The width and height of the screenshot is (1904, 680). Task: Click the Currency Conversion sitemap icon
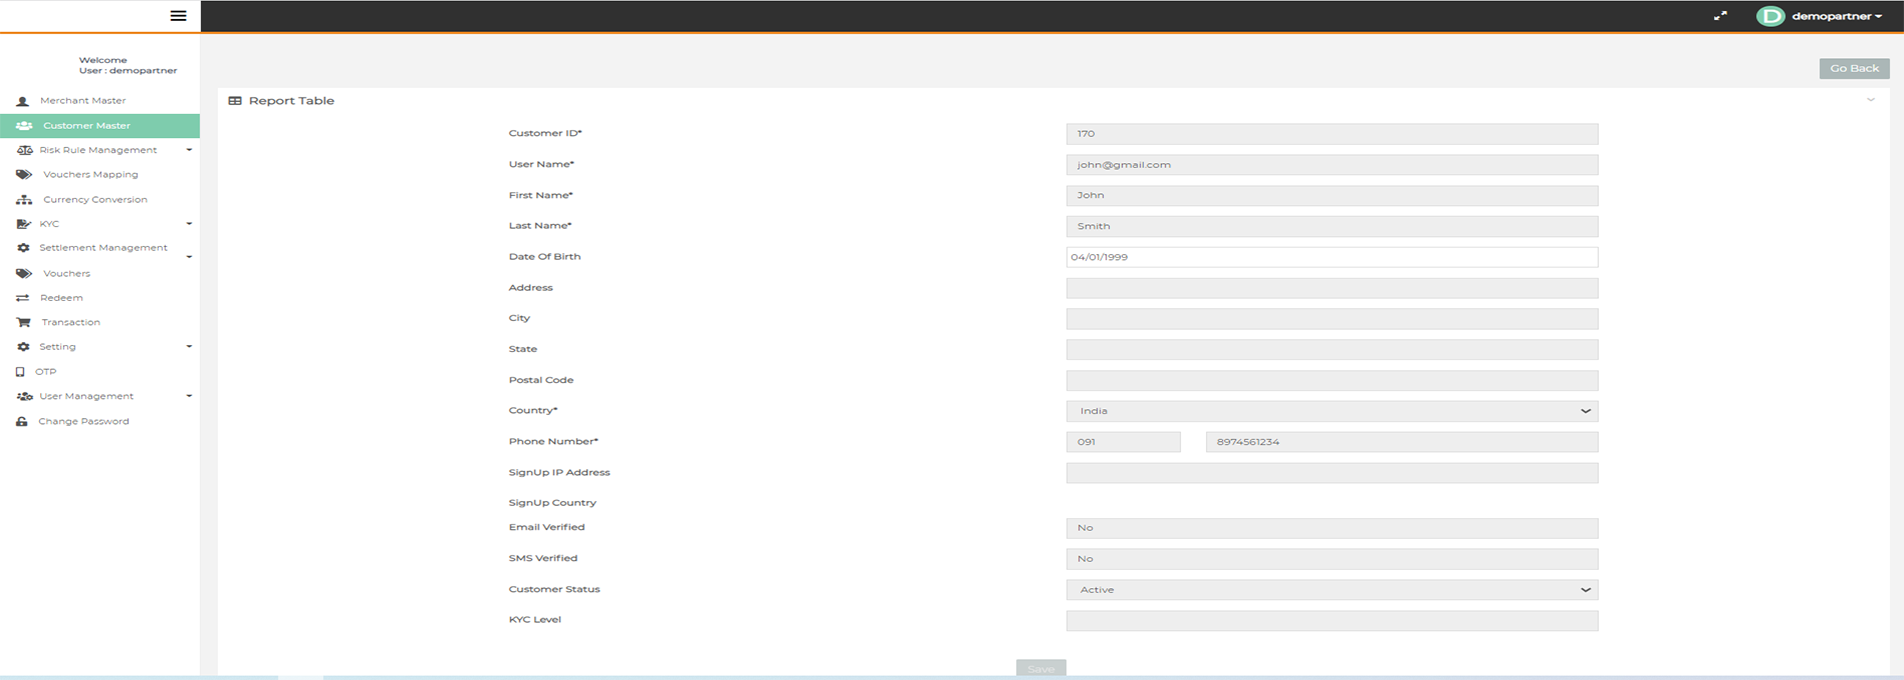[x=24, y=200]
